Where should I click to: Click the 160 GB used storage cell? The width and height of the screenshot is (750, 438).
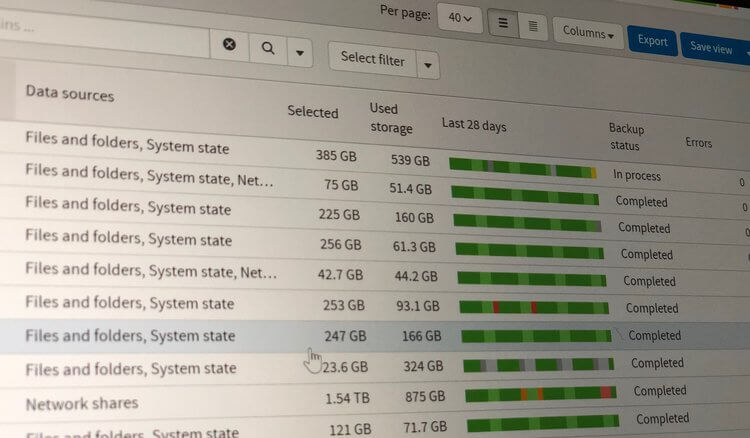(414, 218)
